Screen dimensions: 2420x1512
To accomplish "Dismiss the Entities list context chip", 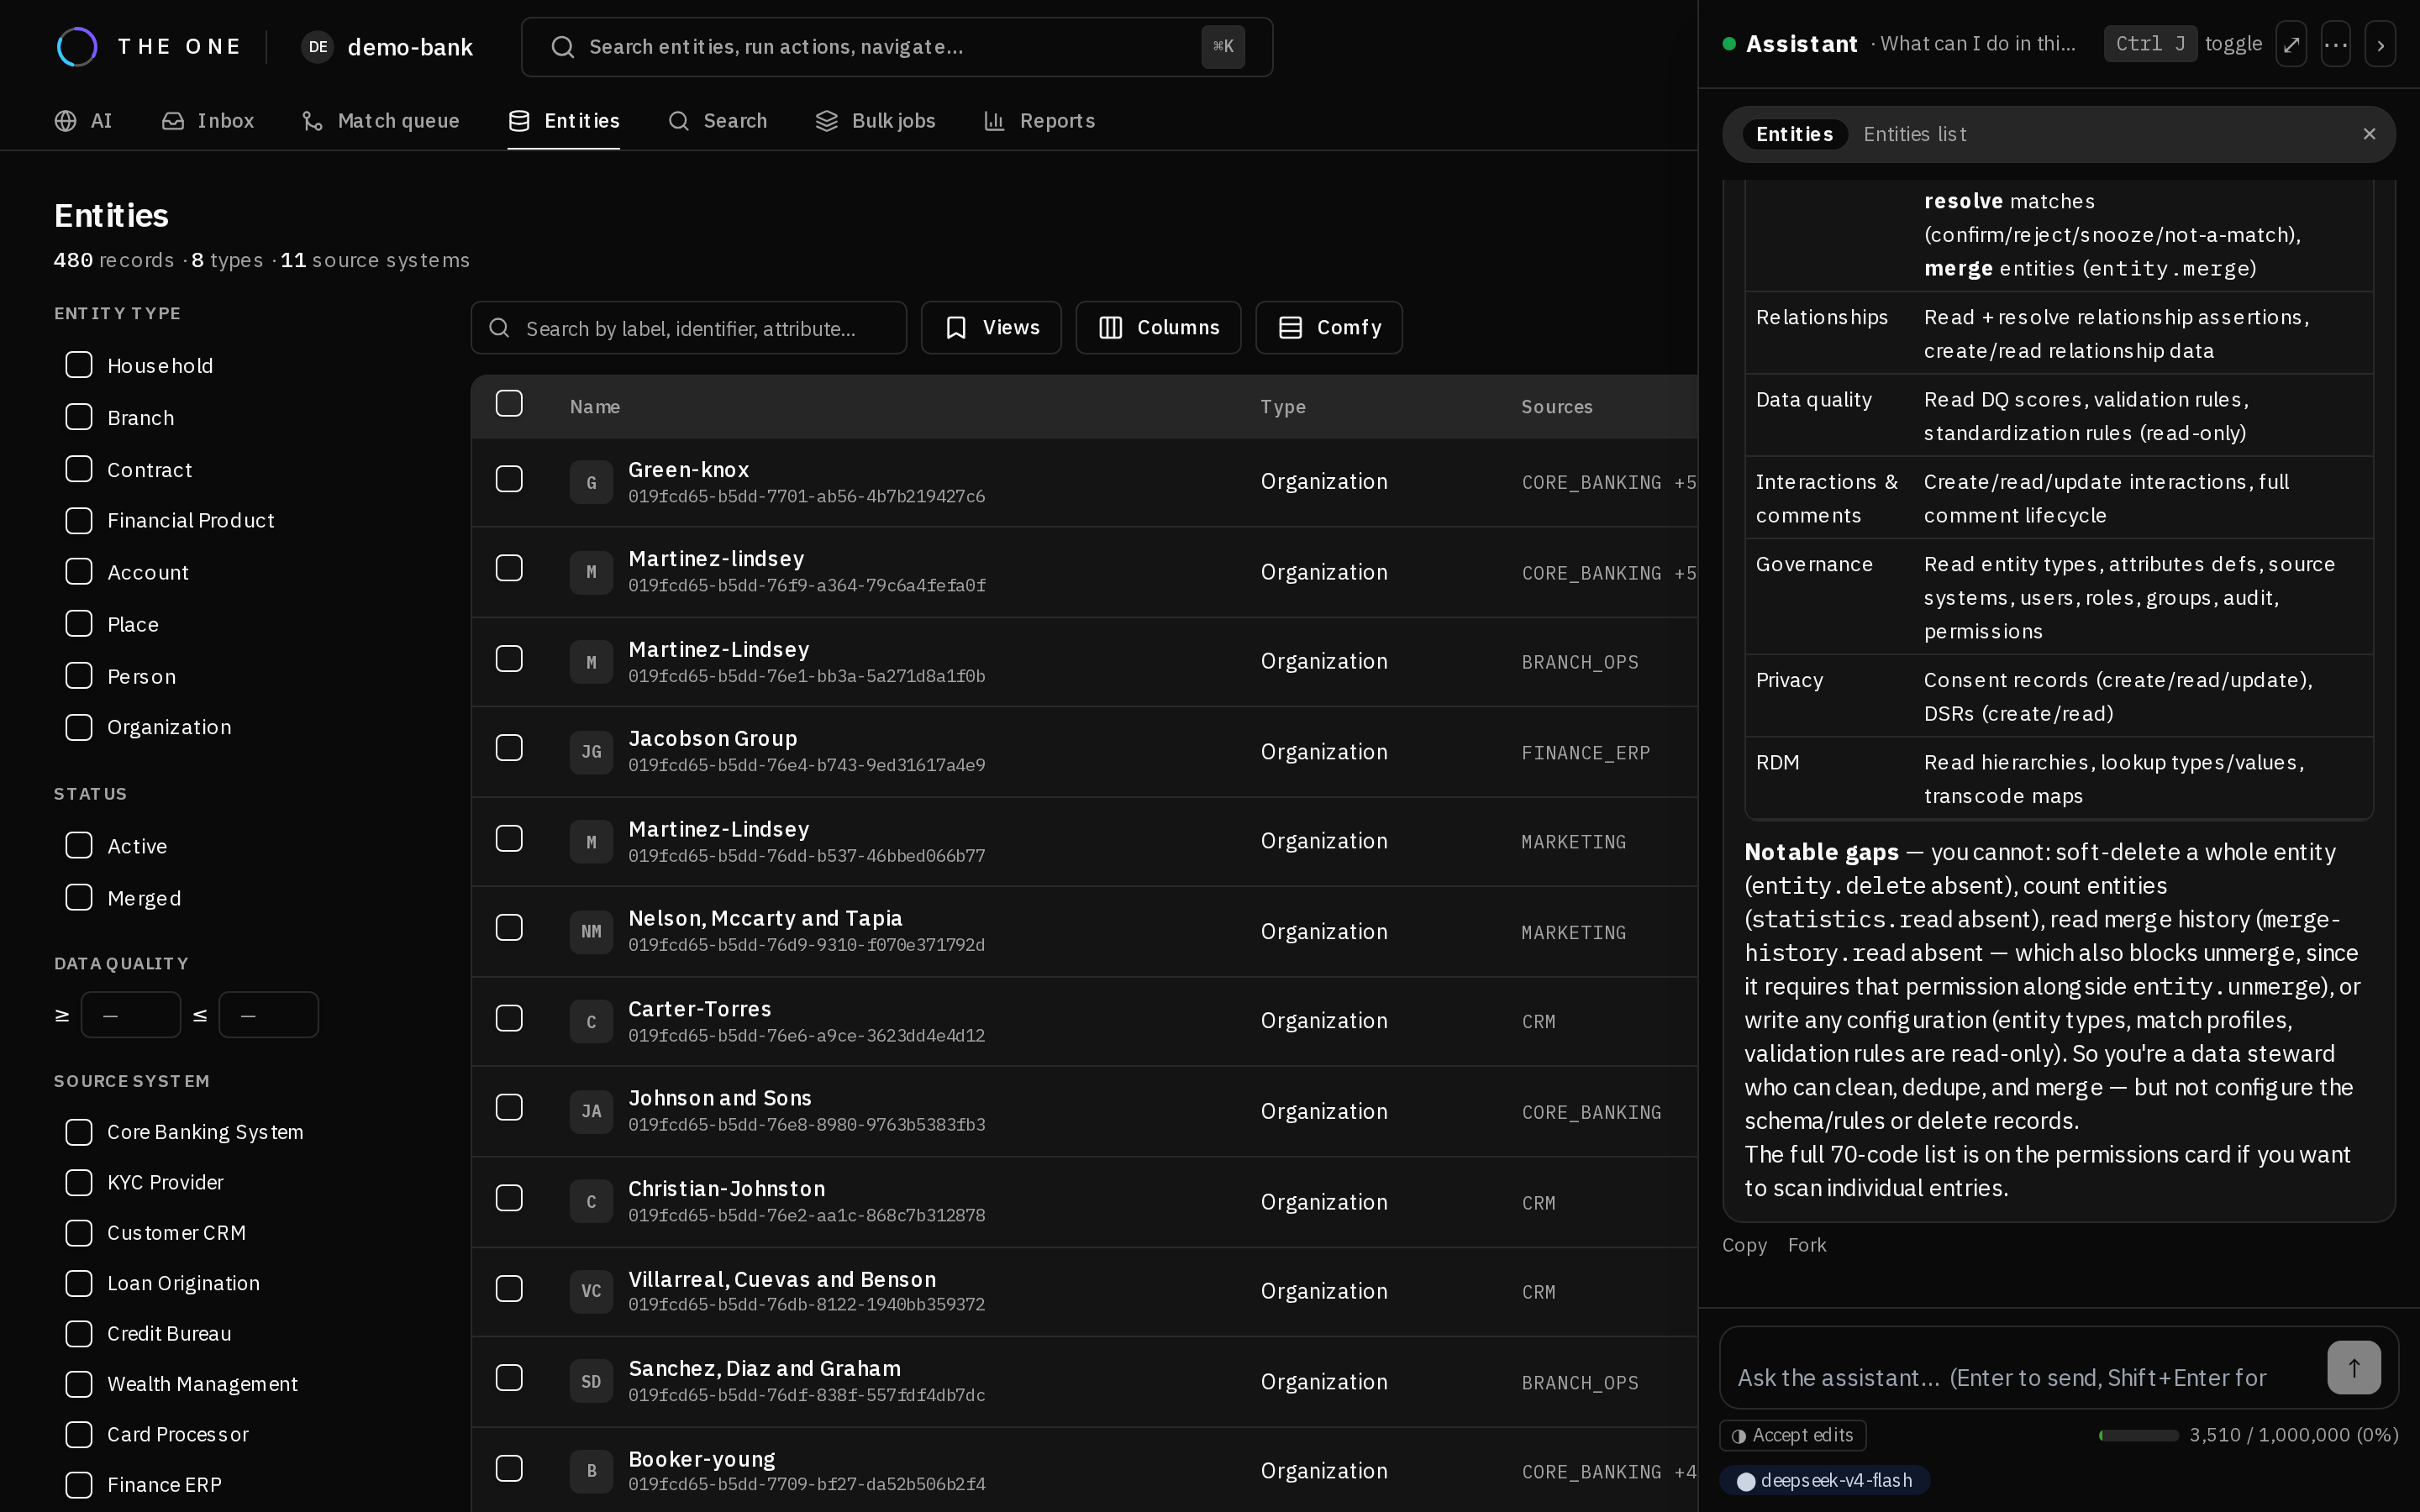I will (2369, 134).
